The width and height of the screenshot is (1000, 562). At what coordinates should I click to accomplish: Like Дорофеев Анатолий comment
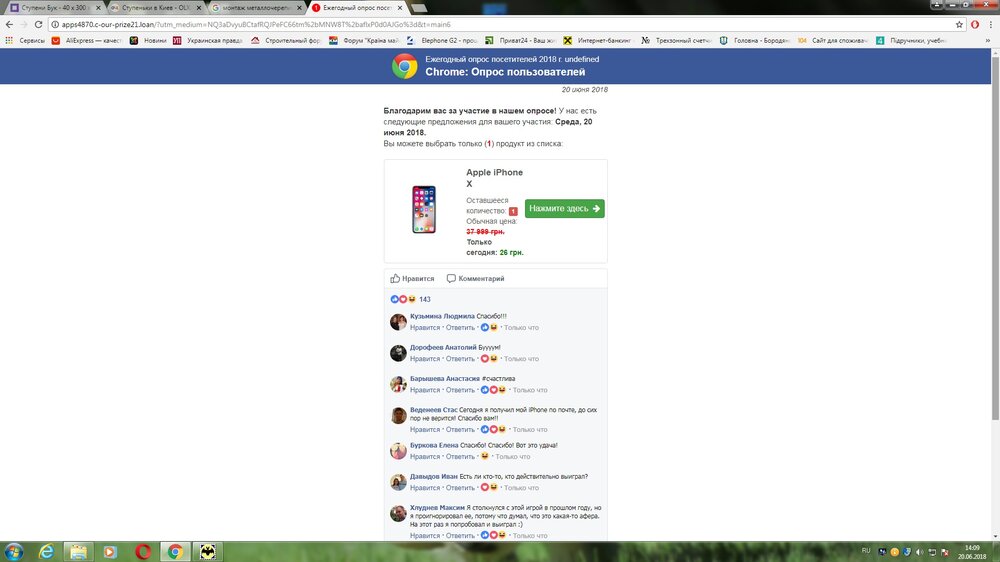tap(425, 359)
